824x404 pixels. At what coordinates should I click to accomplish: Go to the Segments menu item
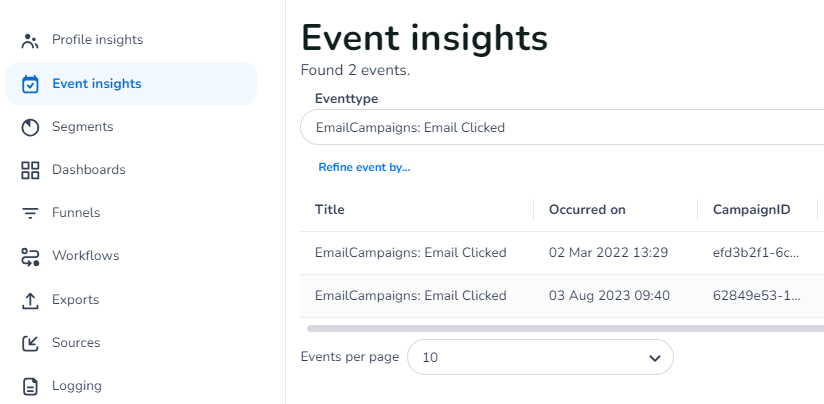(x=82, y=127)
